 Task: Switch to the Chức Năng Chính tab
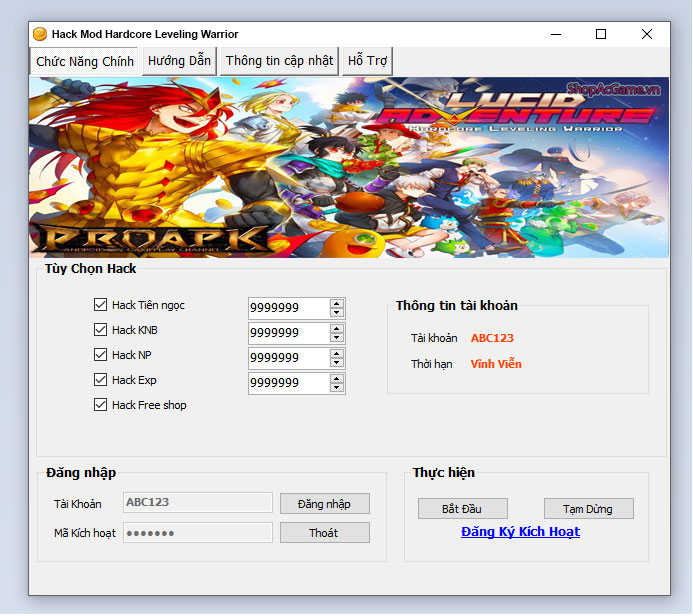(85, 61)
